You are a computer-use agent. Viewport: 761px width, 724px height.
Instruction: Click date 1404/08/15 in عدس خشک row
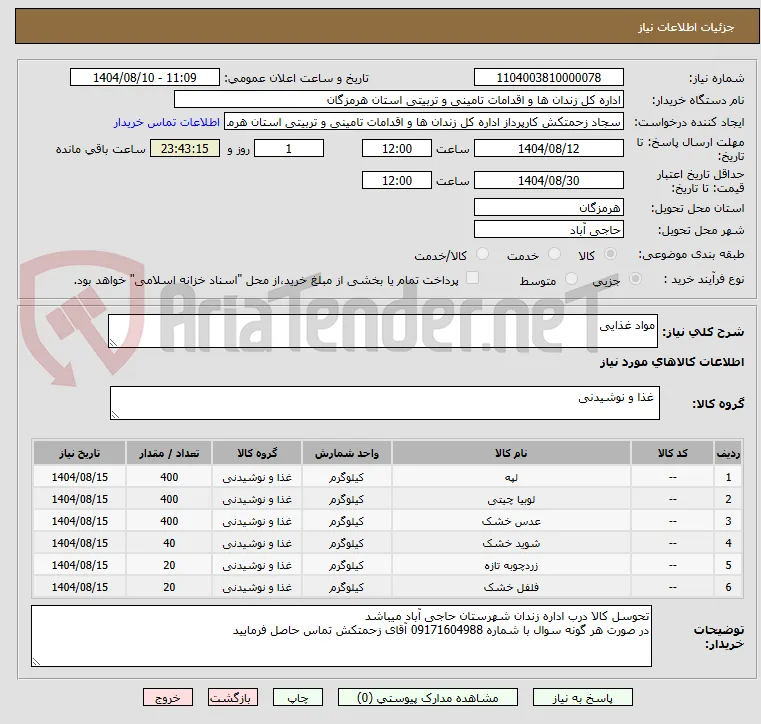(80, 521)
